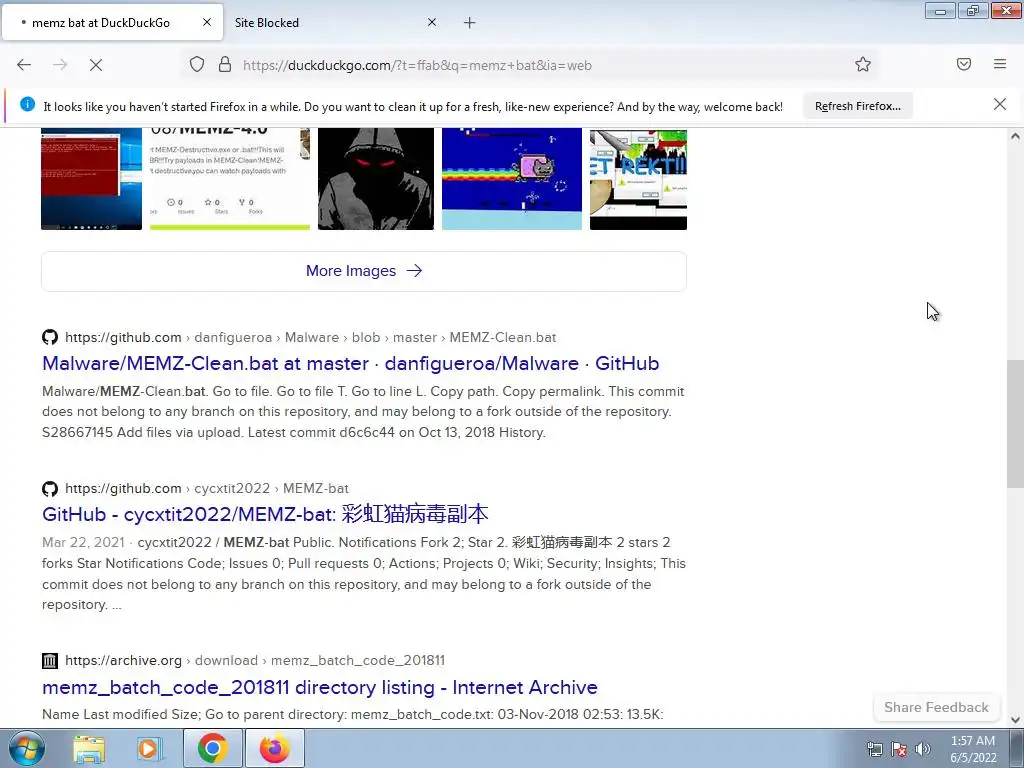Close the Site Blocked tab

[432, 22]
